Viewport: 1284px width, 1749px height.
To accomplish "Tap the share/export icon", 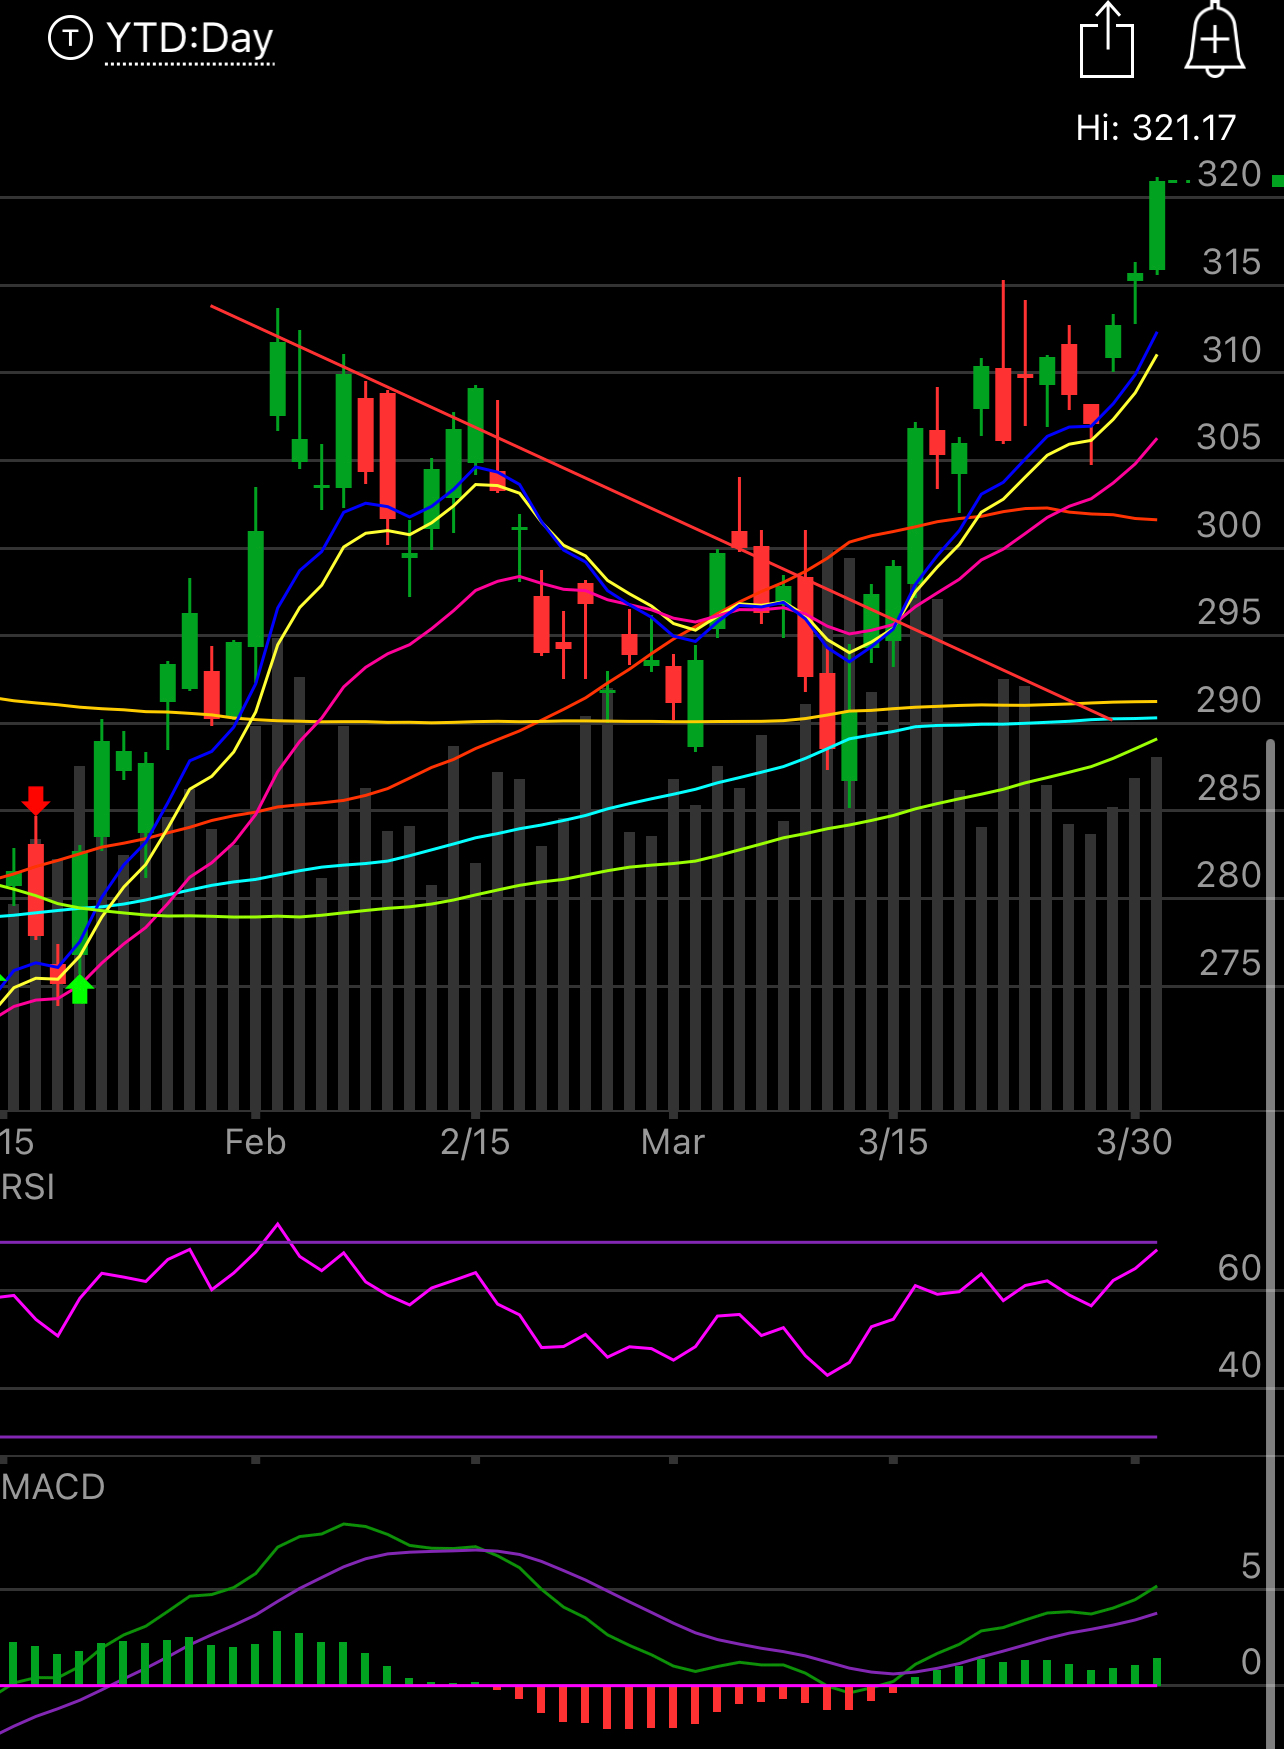I will tap(1107, 40).
